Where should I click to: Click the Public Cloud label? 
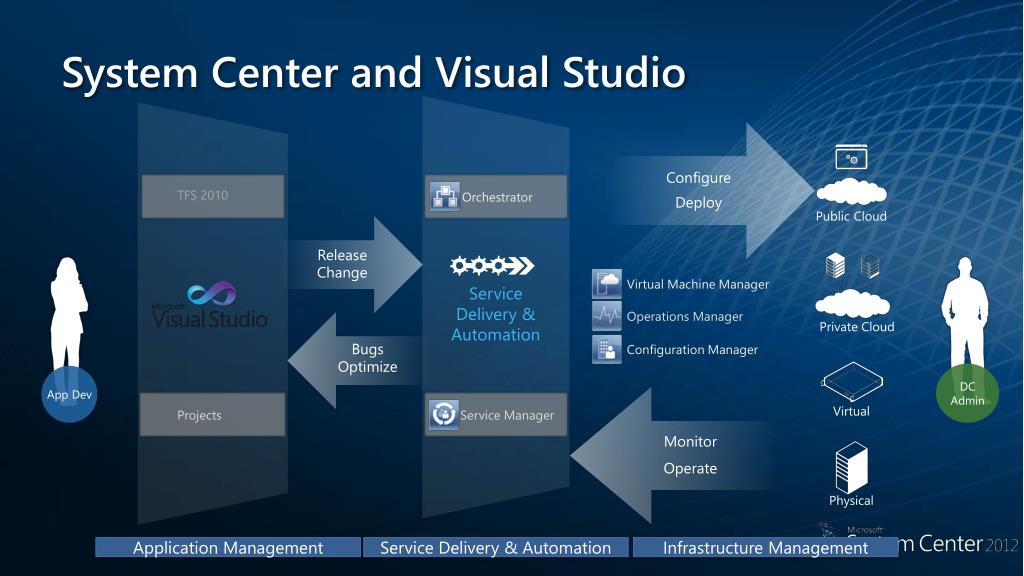click(851, 216)
